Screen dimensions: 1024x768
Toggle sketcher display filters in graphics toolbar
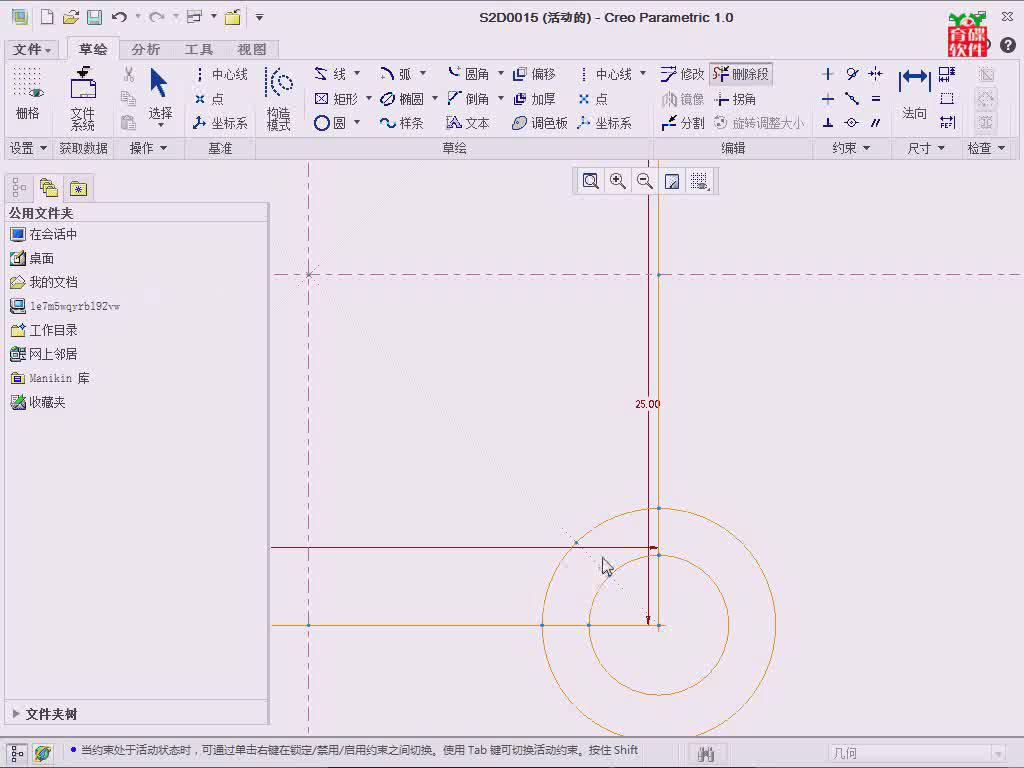pos(699,181)
